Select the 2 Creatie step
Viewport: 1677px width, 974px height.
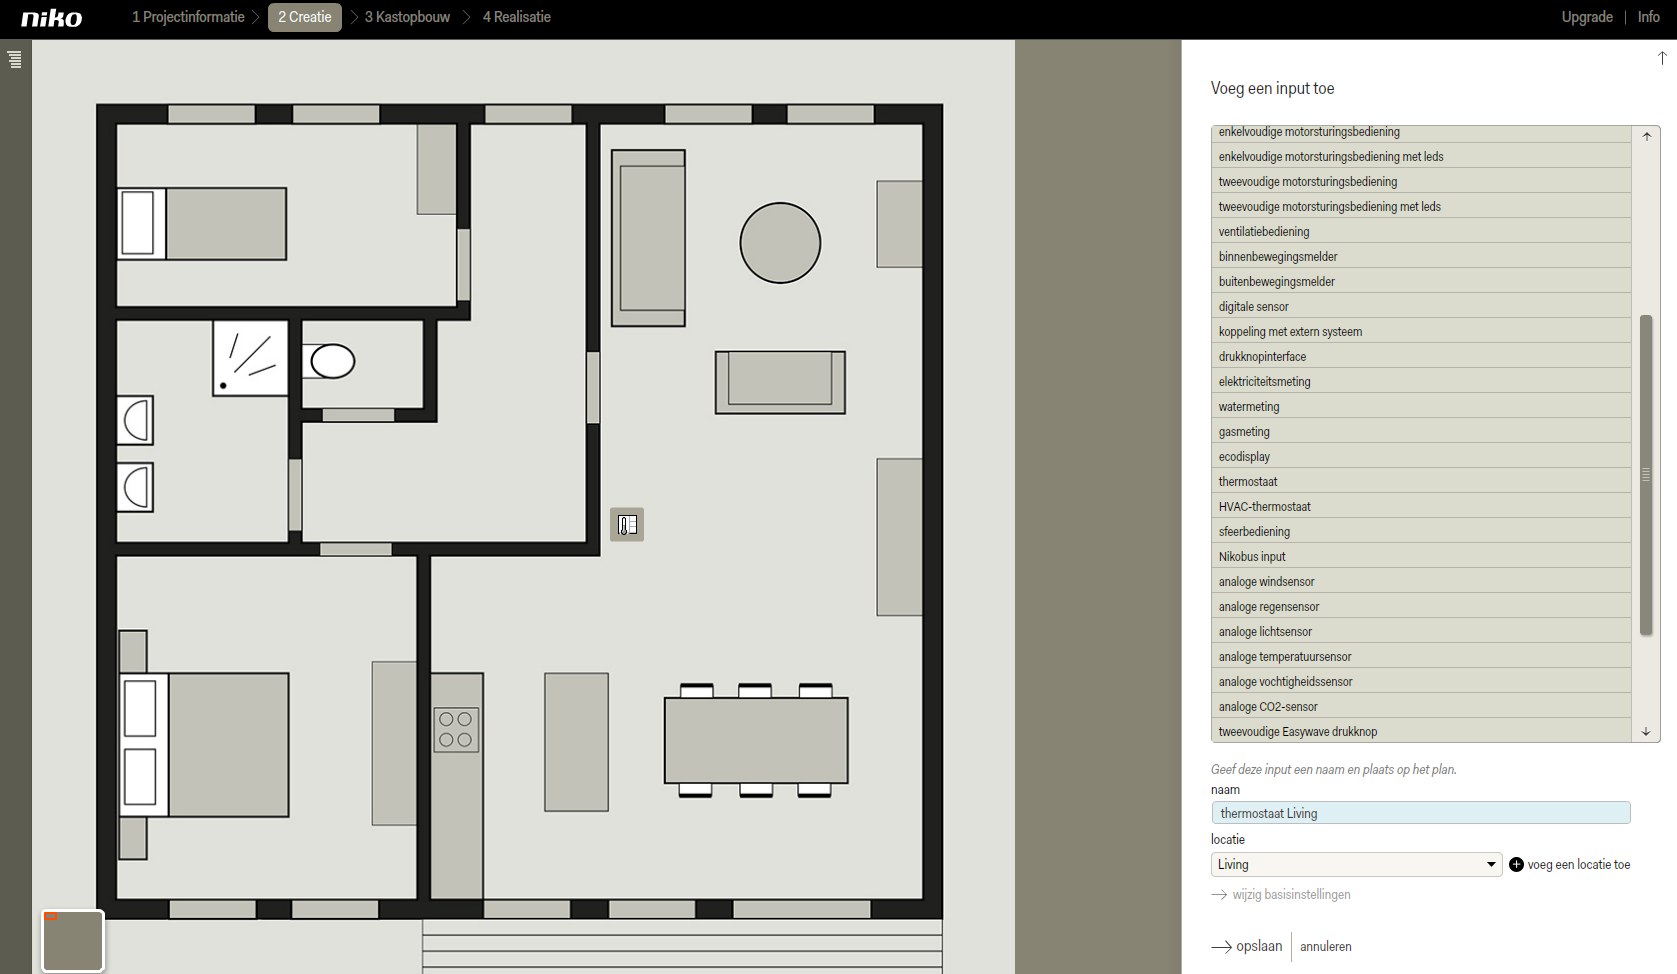pos(305,17)
